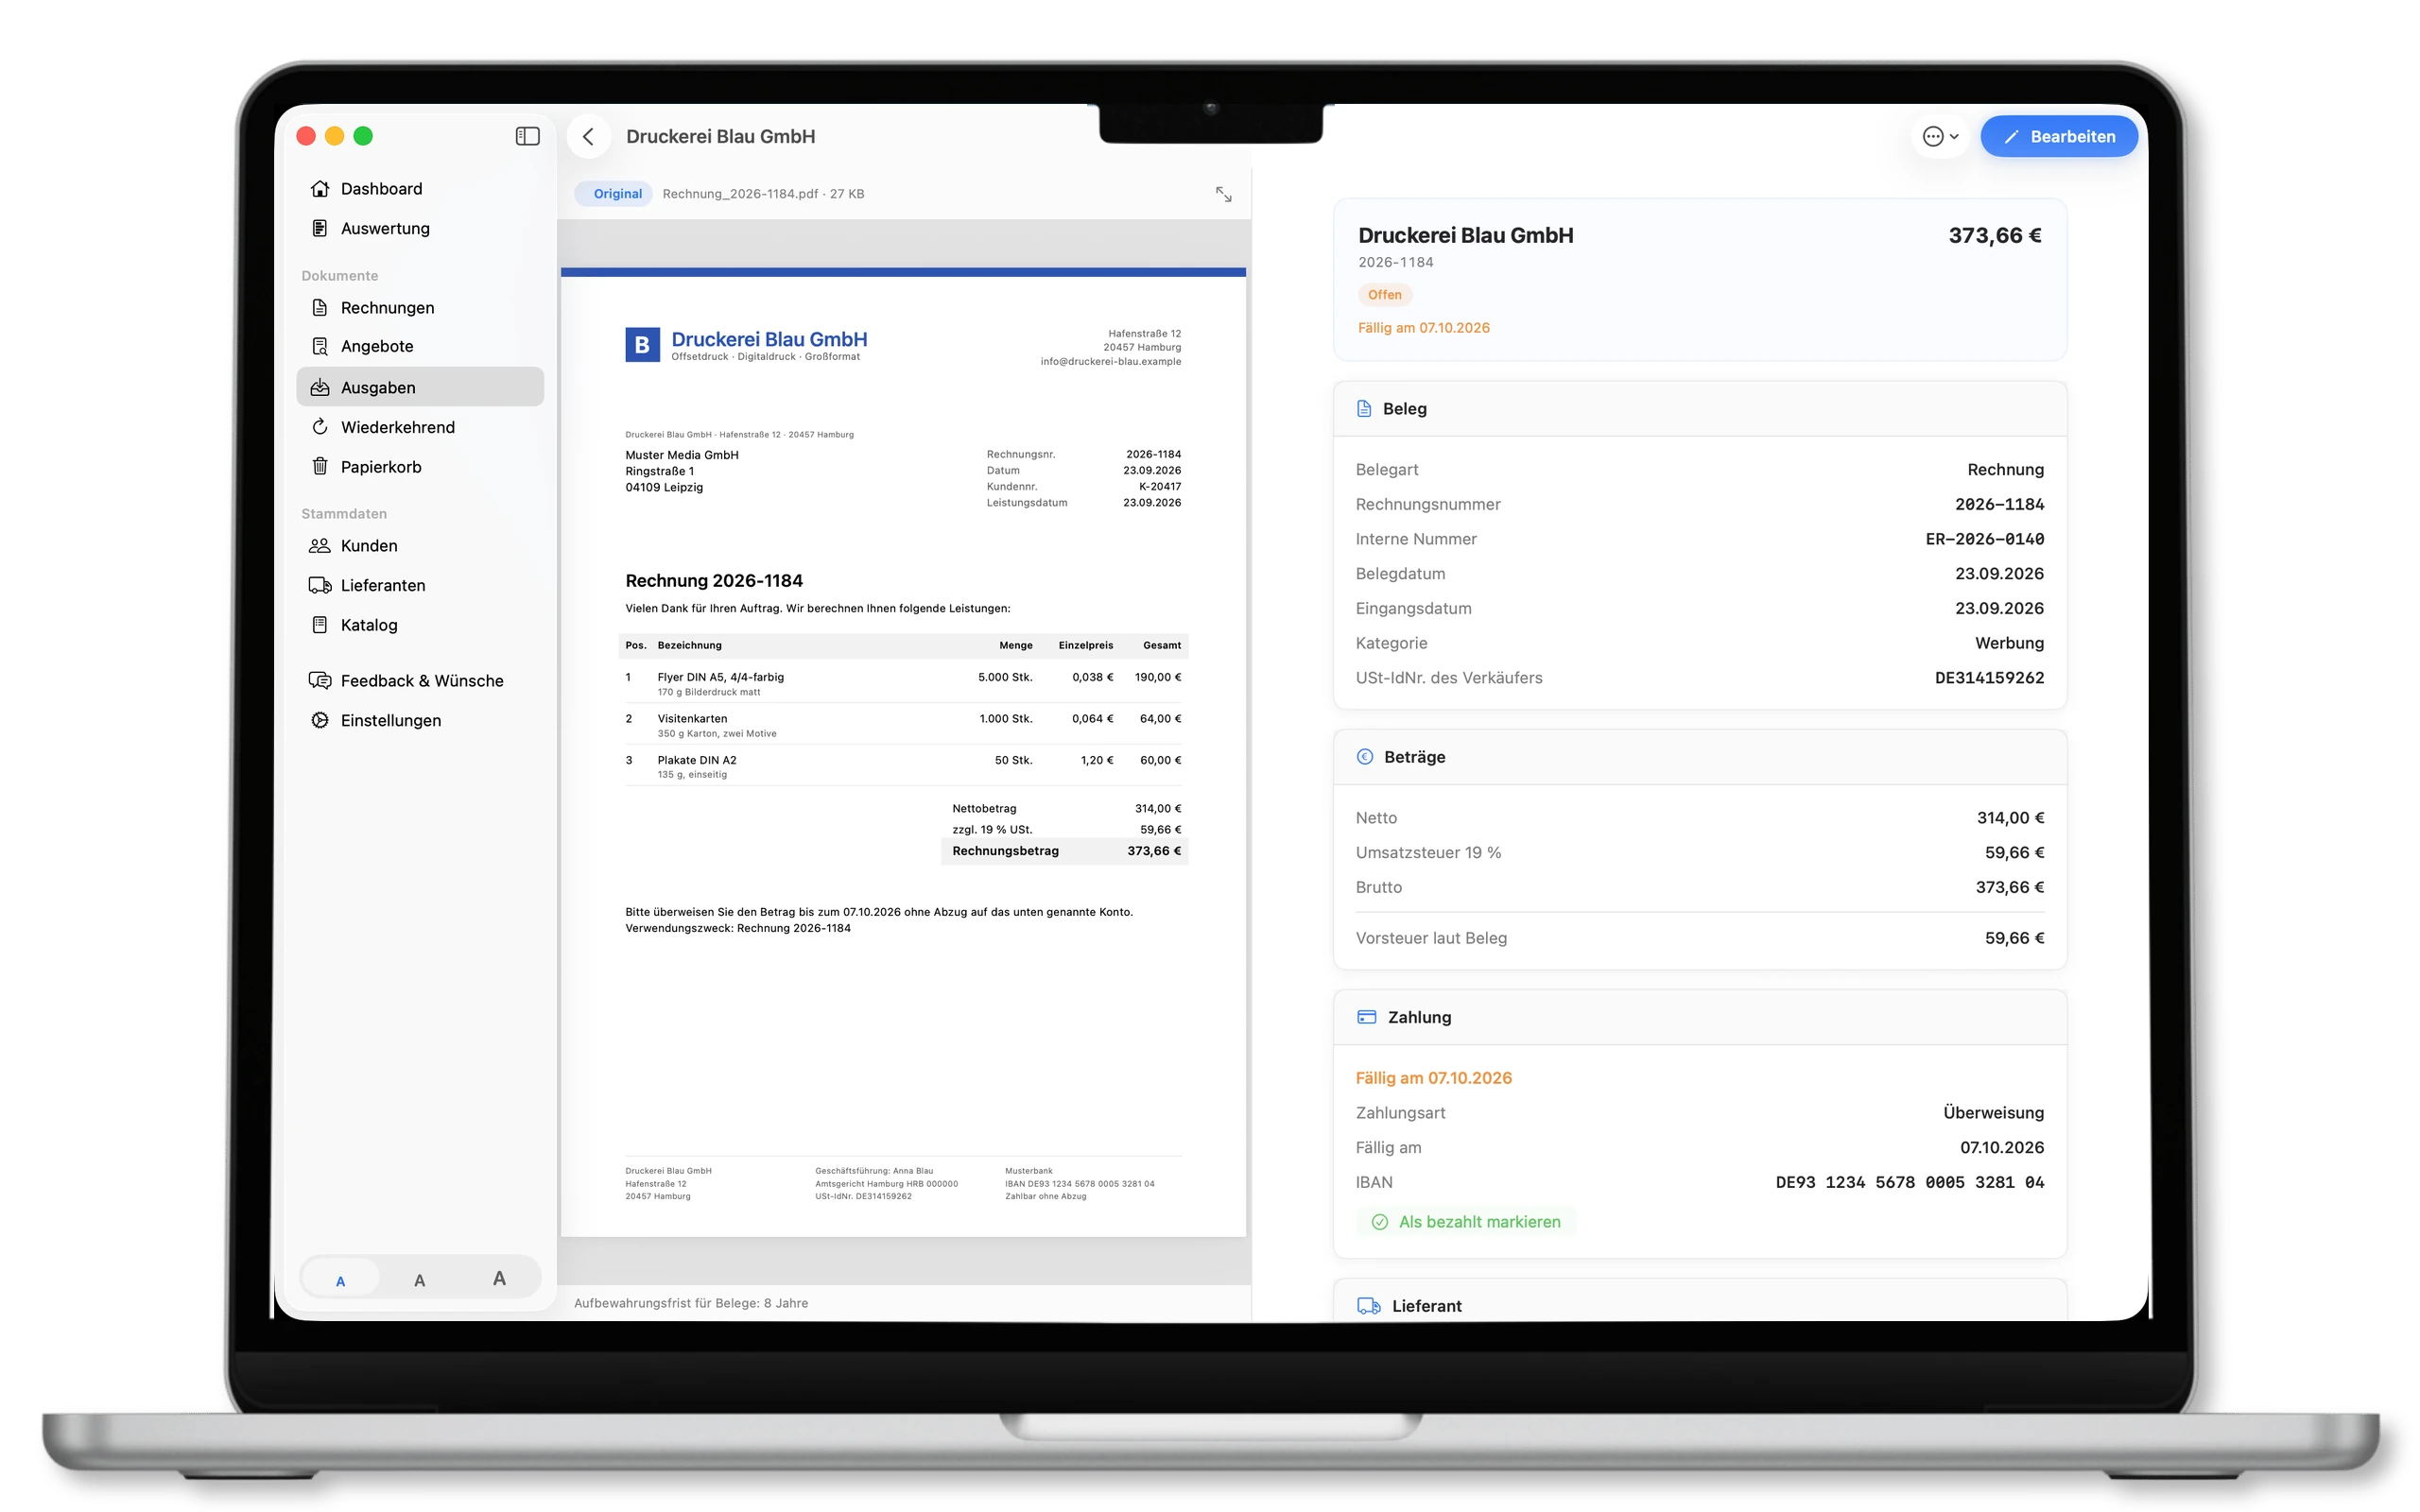
Task: Click the Feedback & Wünsche chat icon
Action: [x=320, y=681]
